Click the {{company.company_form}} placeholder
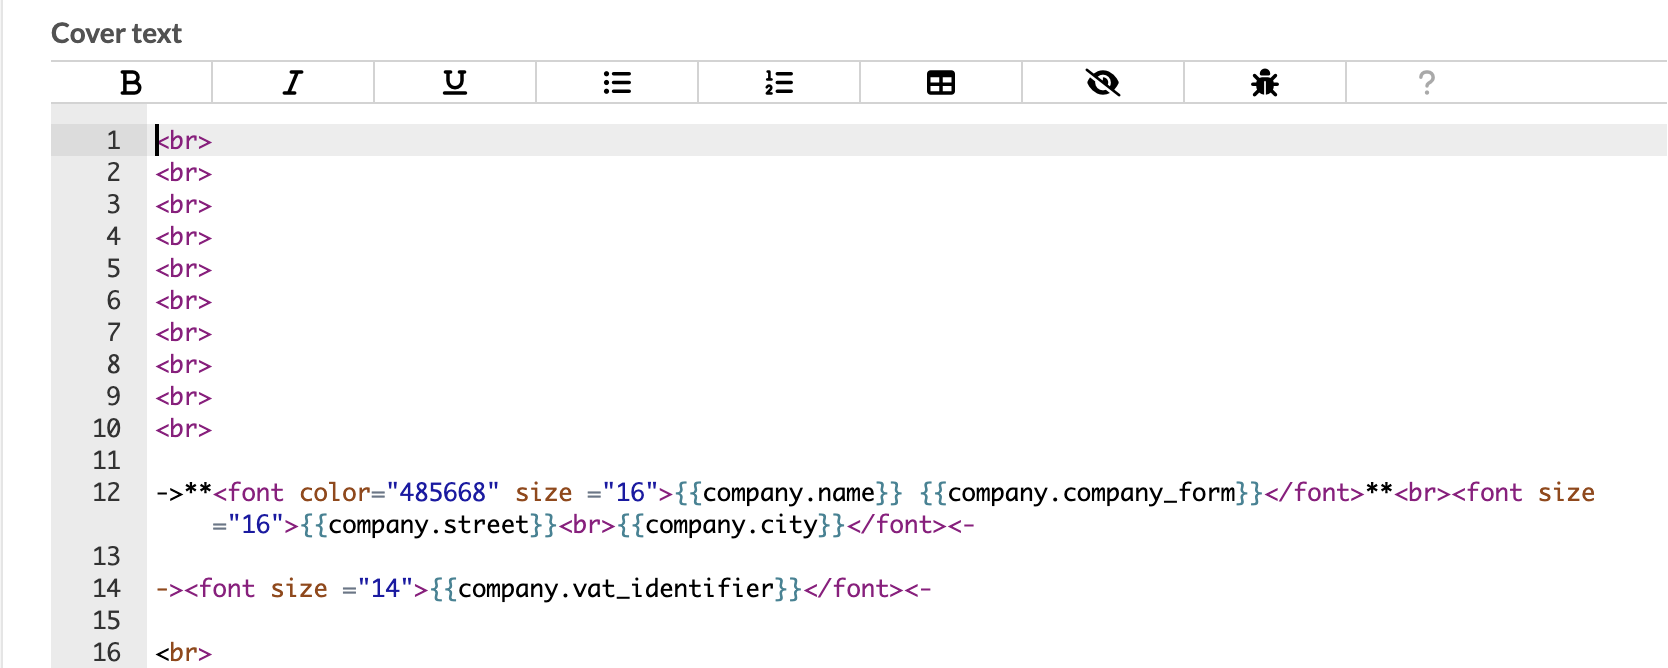 [1091, 493]
